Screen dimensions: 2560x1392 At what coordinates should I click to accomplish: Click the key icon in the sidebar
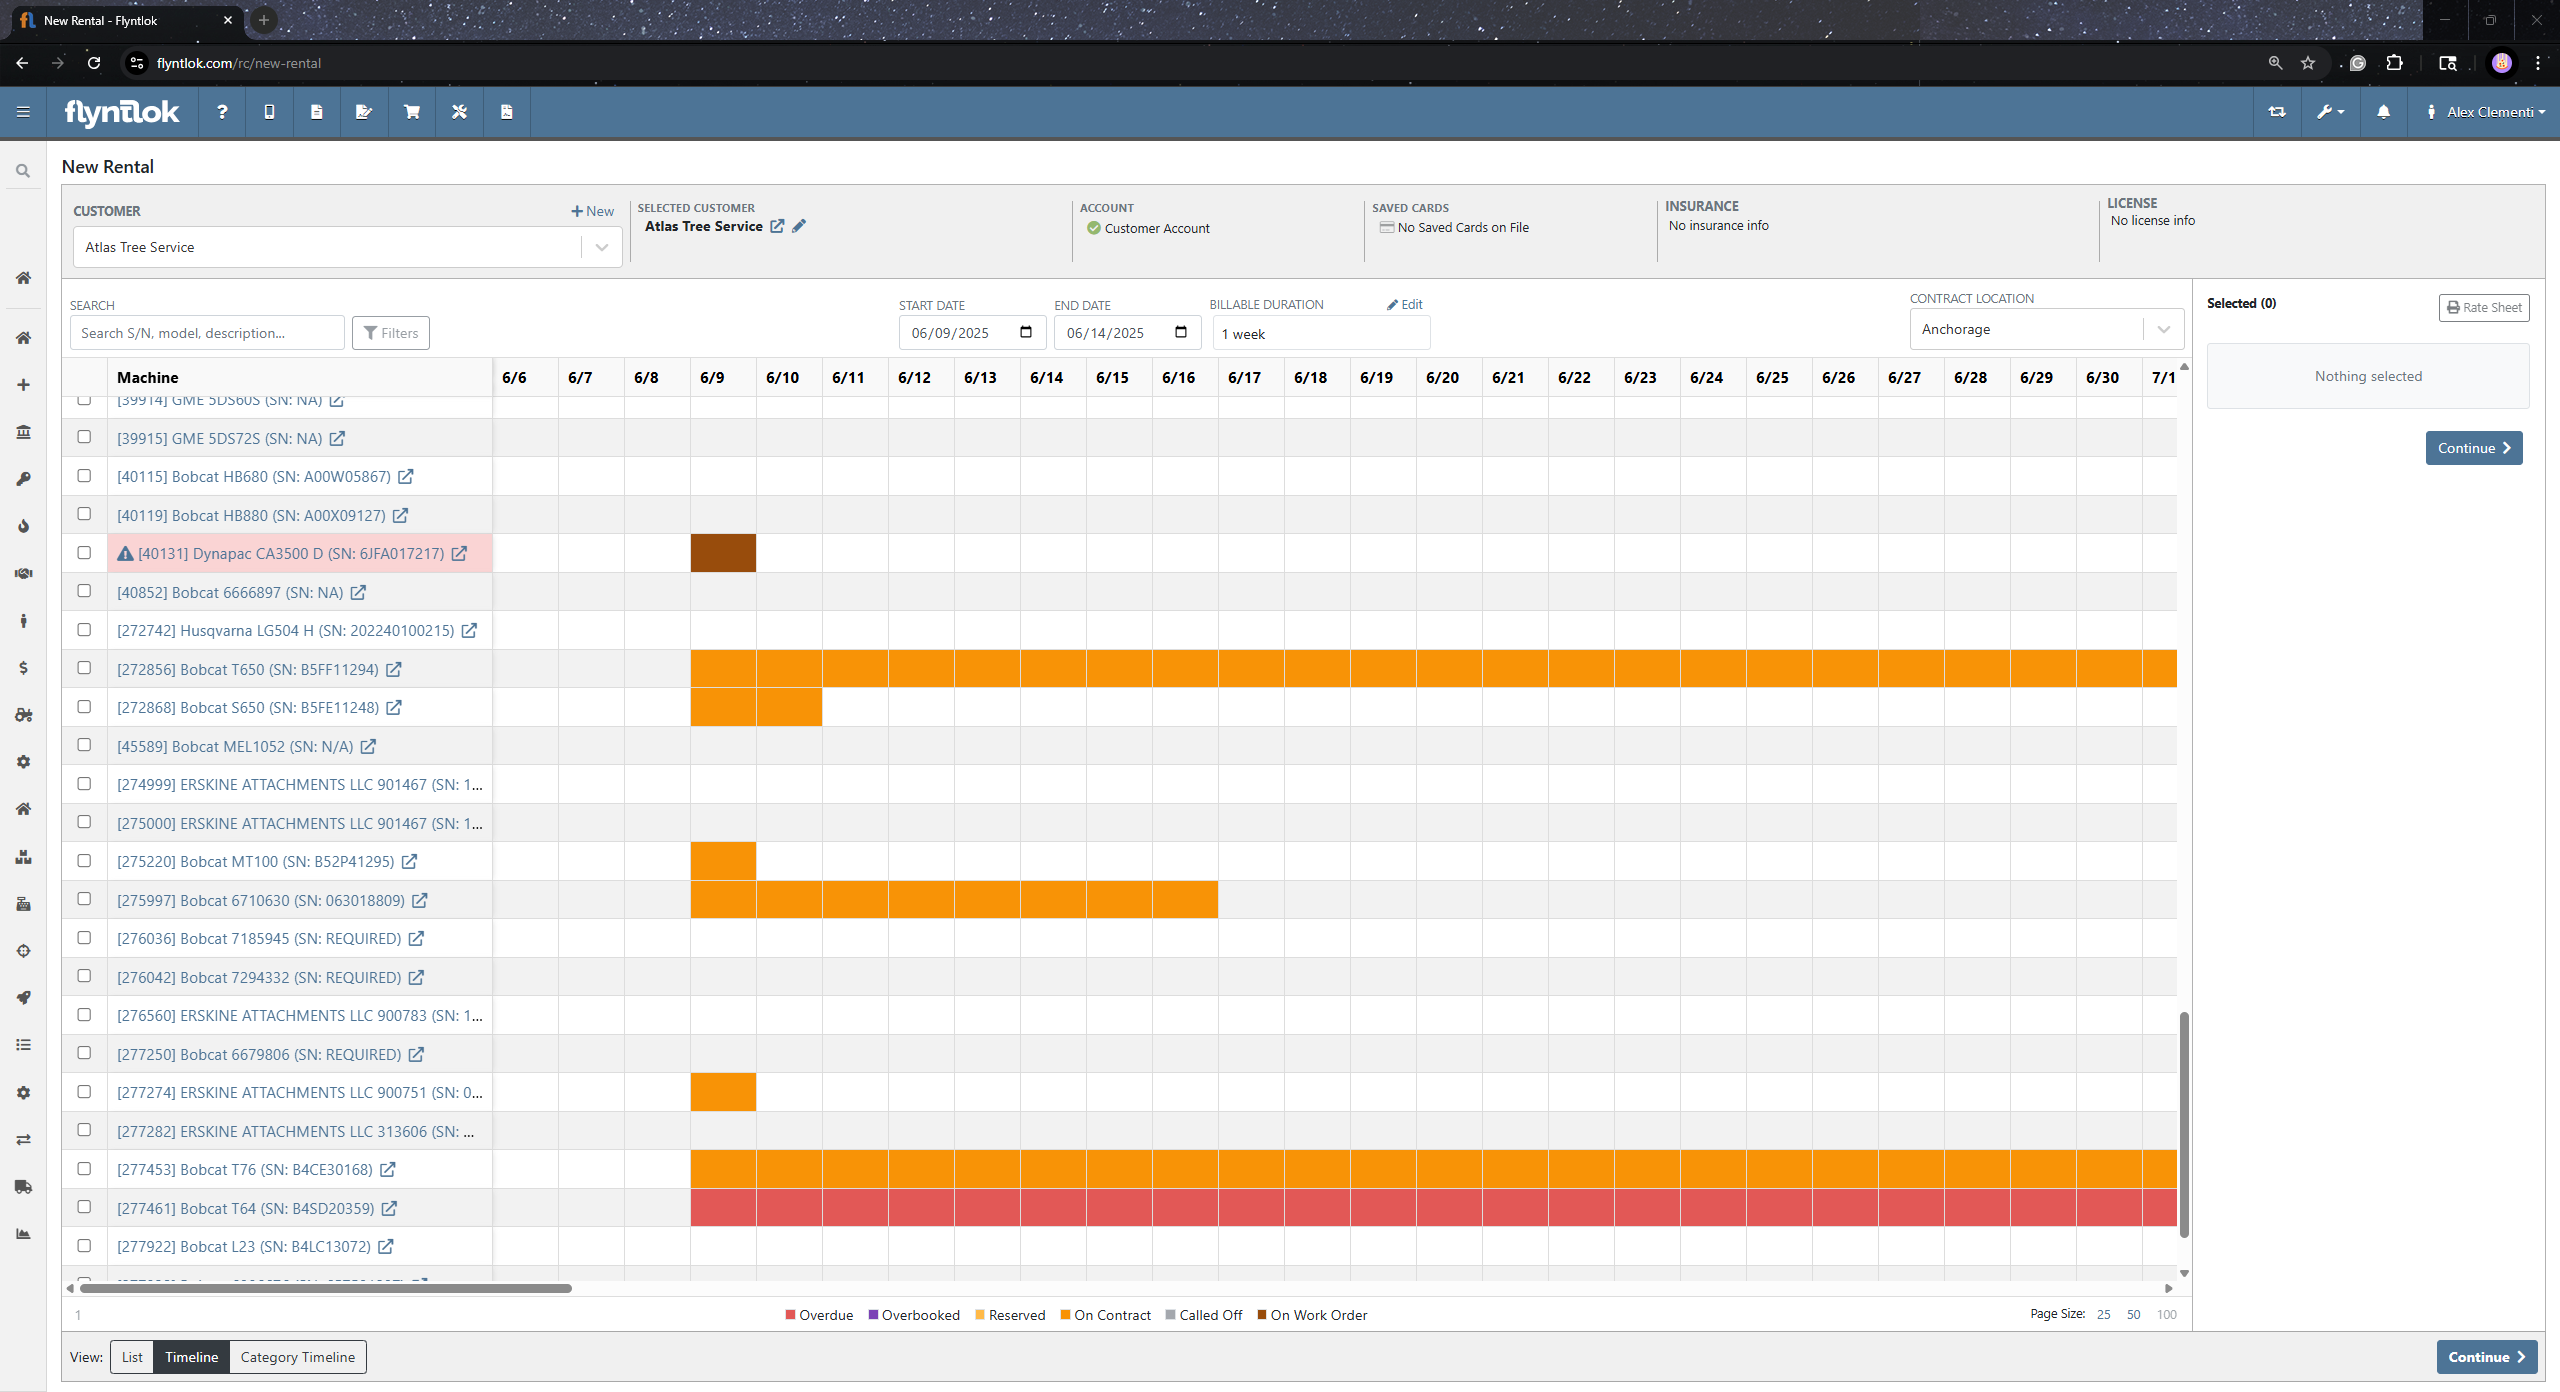tap(23, 479)
